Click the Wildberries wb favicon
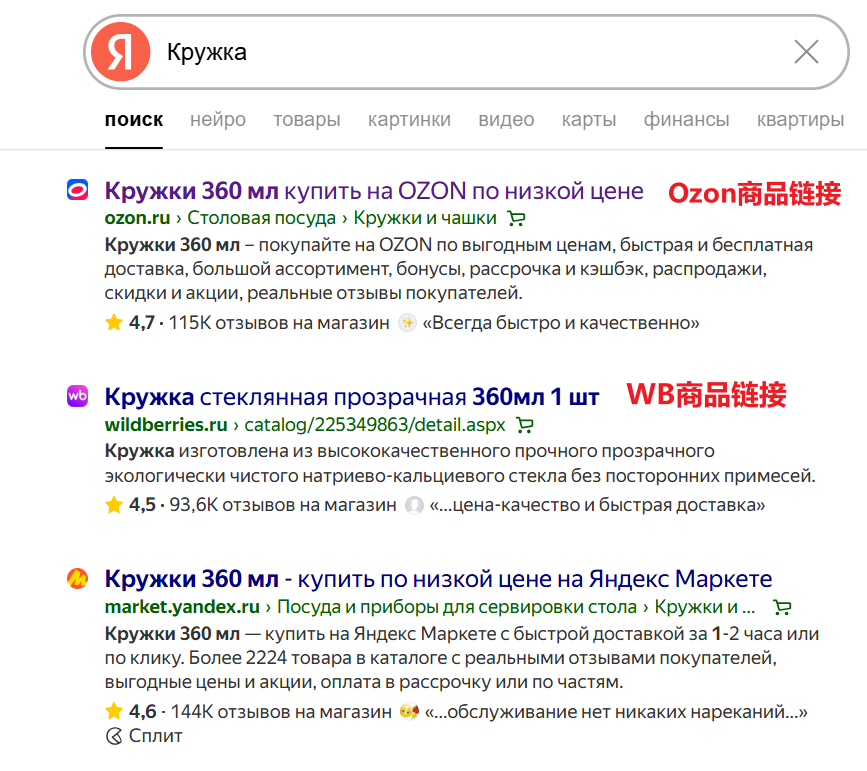This screenshot has height=771, width=867. [x=77, y=396]
